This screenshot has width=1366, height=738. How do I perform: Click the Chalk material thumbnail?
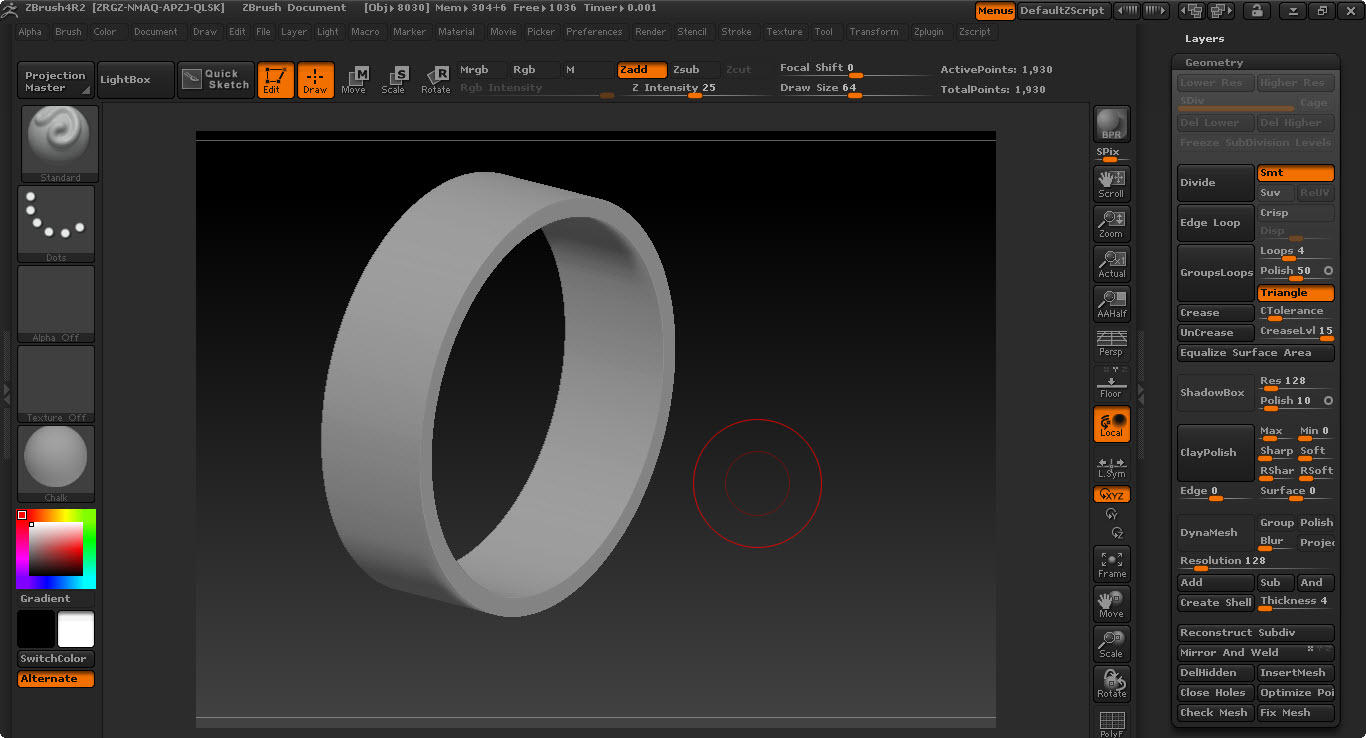56,462
